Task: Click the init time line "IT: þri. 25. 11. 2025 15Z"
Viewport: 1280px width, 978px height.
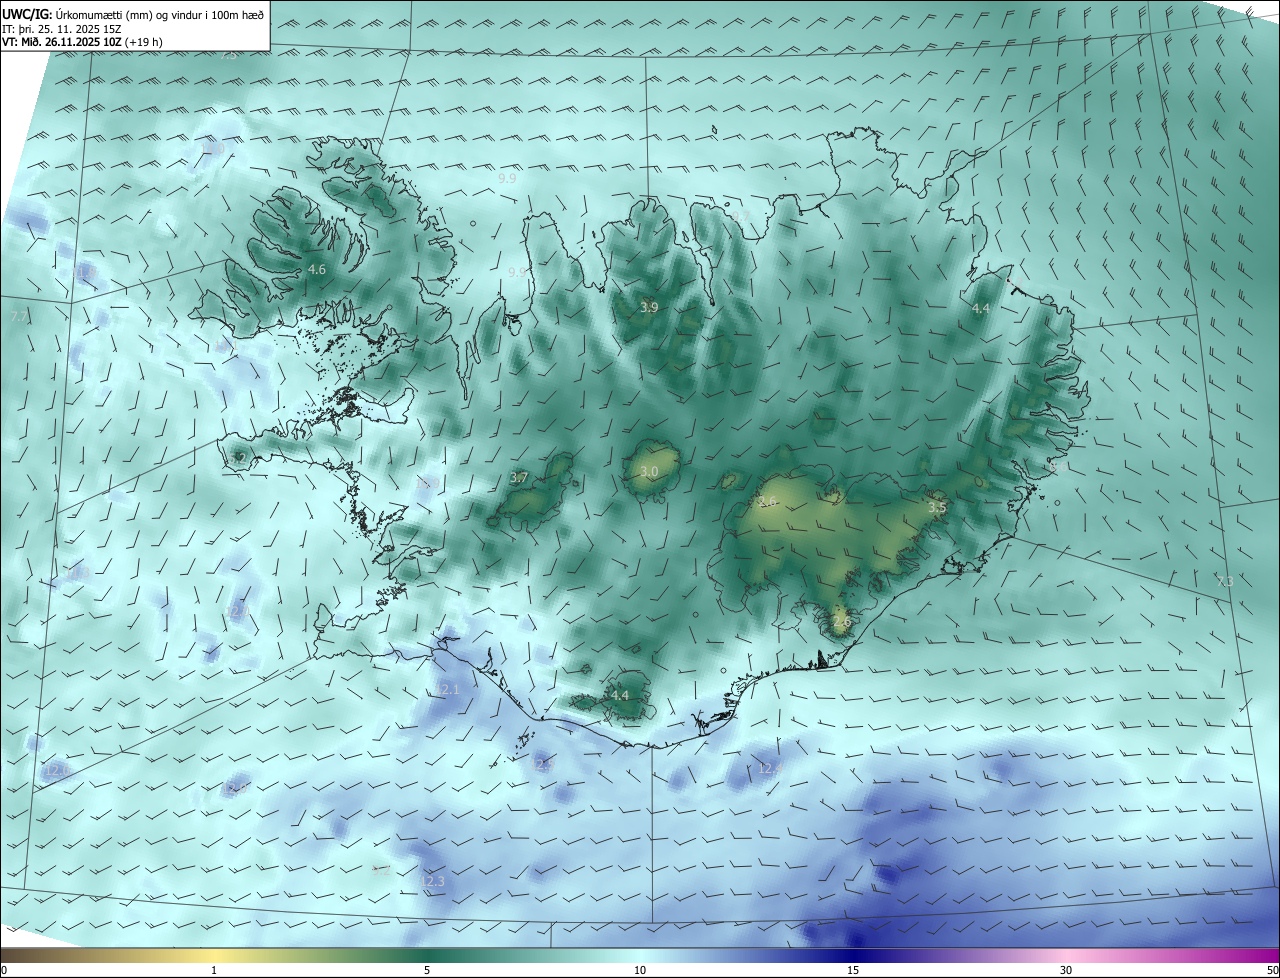Action: point(63,29)
